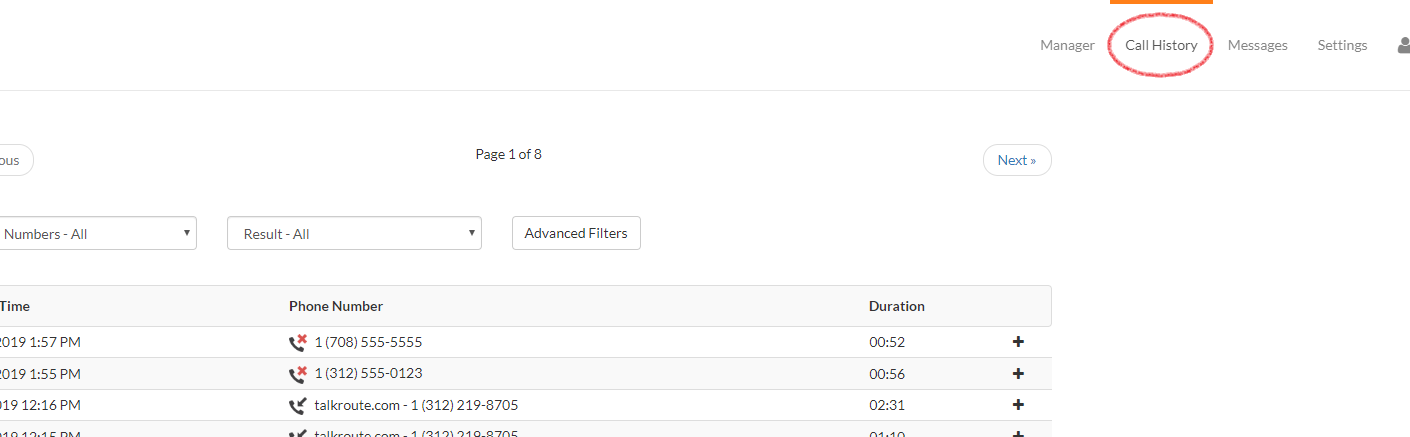Click missed-call icon beside 1 (312) 555-0123
Screen dimensions: 1410x437
pos(298,374)
